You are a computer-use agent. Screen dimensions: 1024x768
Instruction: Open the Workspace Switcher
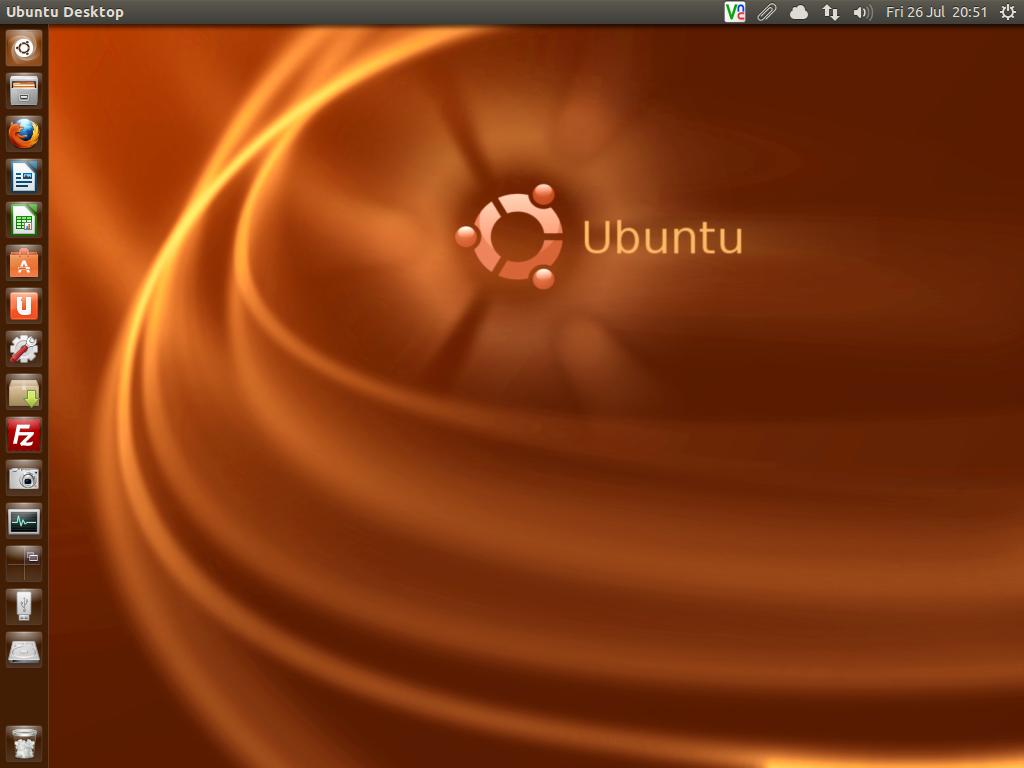[24, 564]
